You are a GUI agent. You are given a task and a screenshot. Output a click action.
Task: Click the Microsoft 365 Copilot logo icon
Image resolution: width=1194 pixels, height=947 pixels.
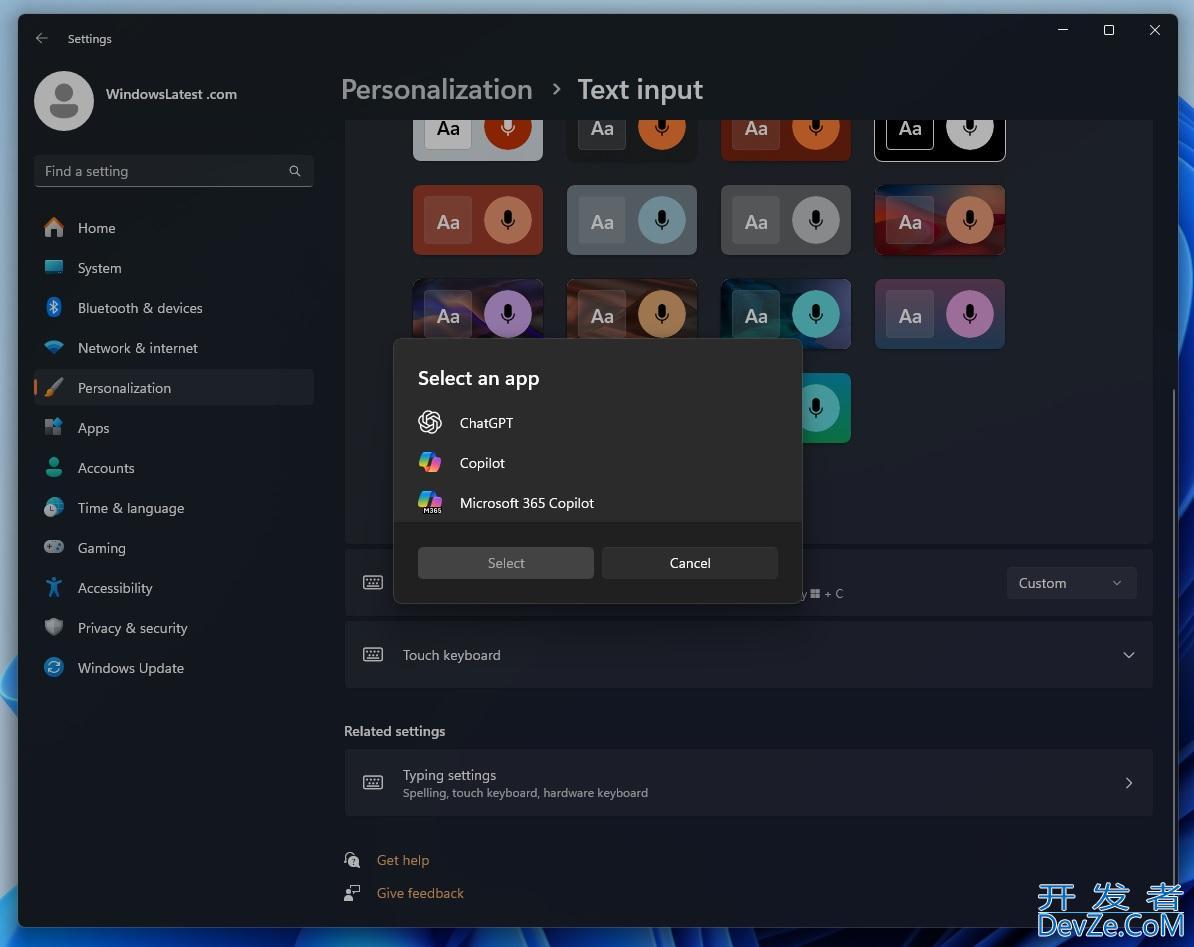[x=430, y=502]
